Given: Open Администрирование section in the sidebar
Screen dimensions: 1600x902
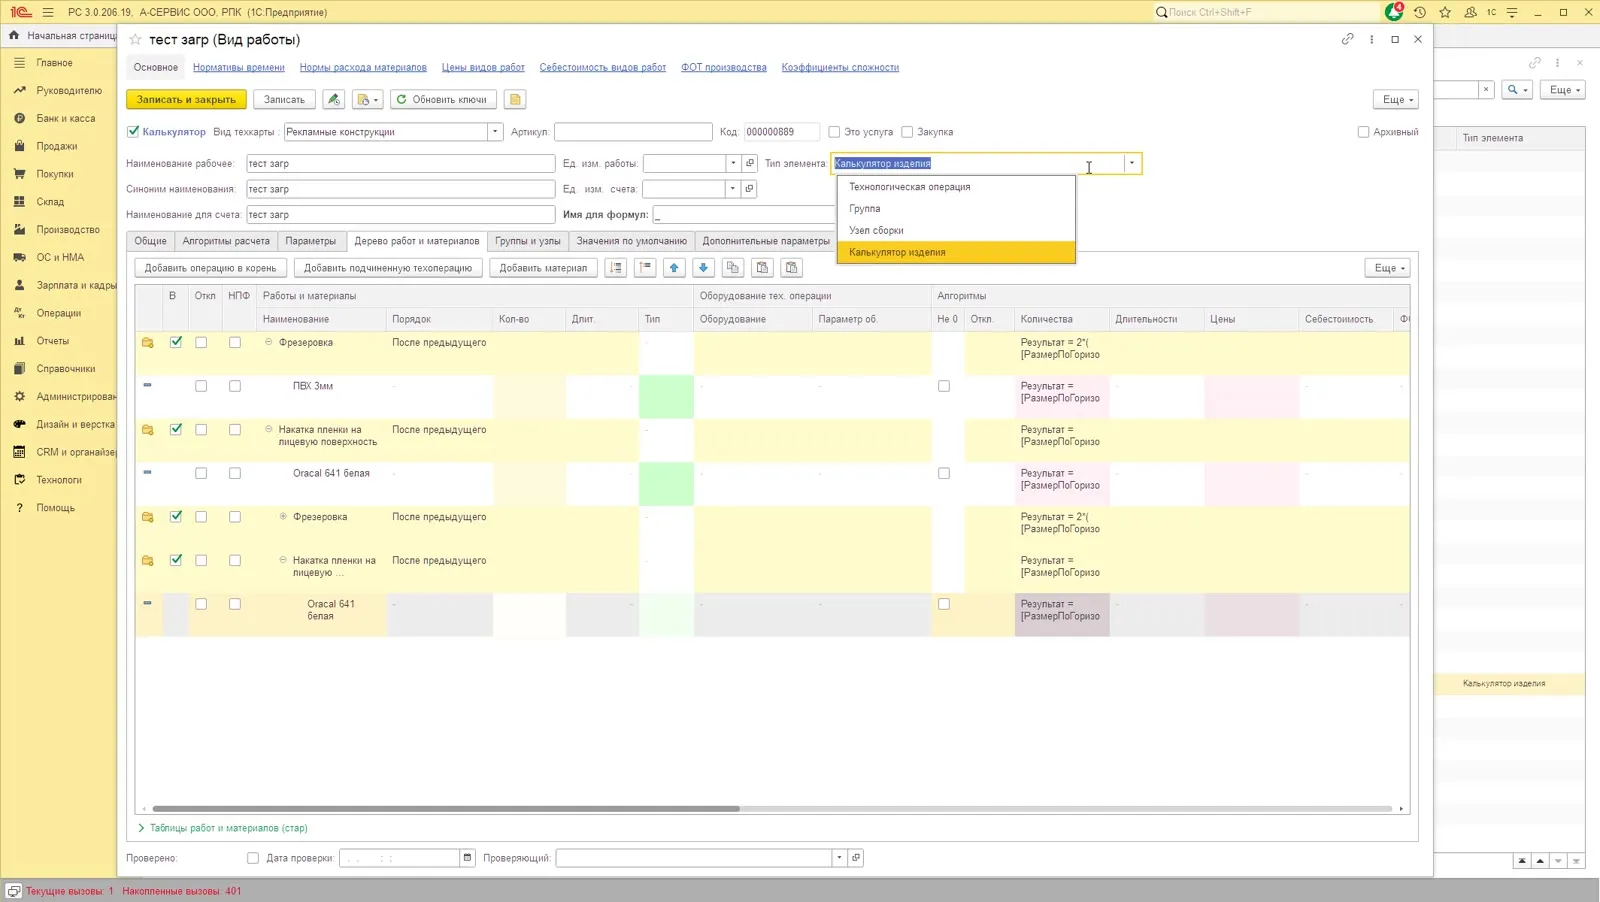Looking at the screenshot, I should coord(76,397).
